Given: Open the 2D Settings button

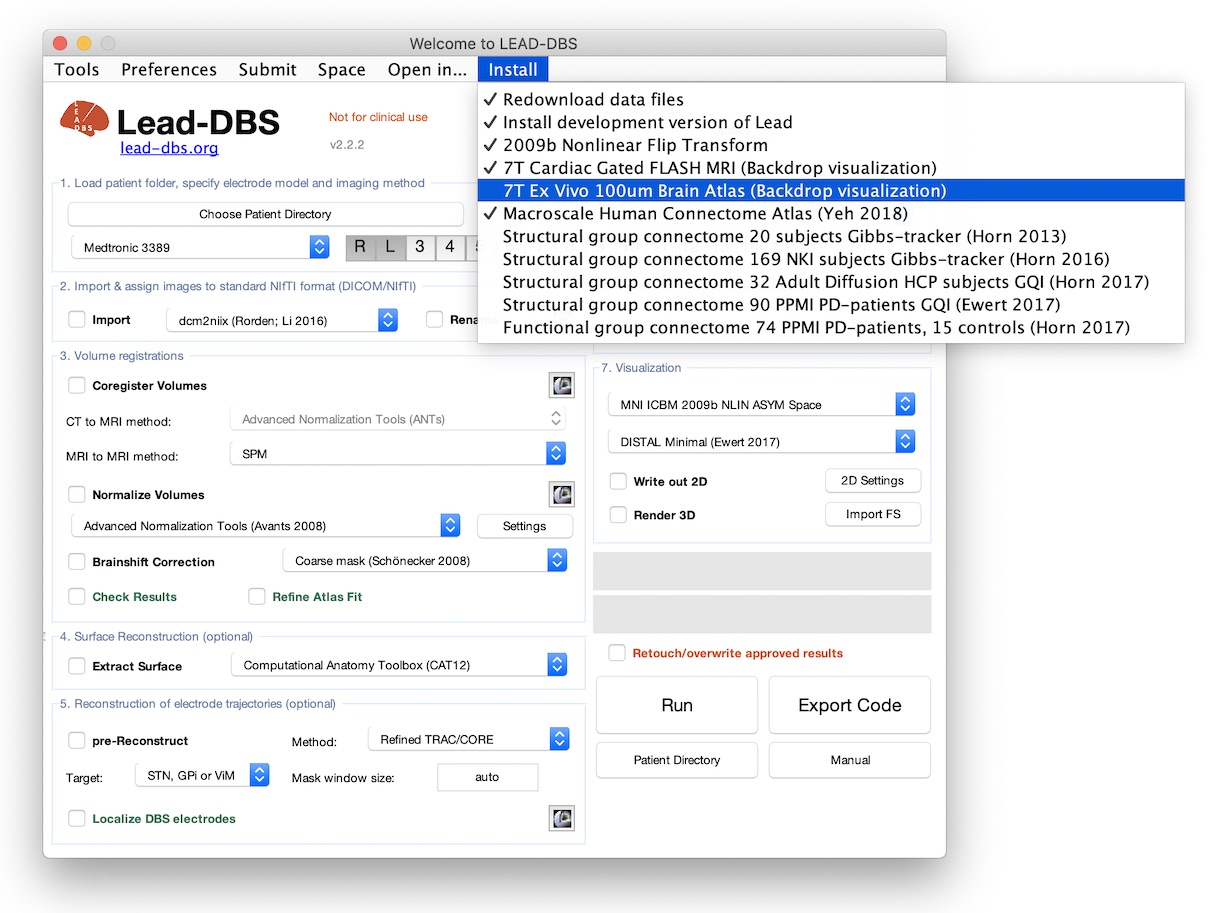Looking at the screenshot, I should tap(873, 481).
